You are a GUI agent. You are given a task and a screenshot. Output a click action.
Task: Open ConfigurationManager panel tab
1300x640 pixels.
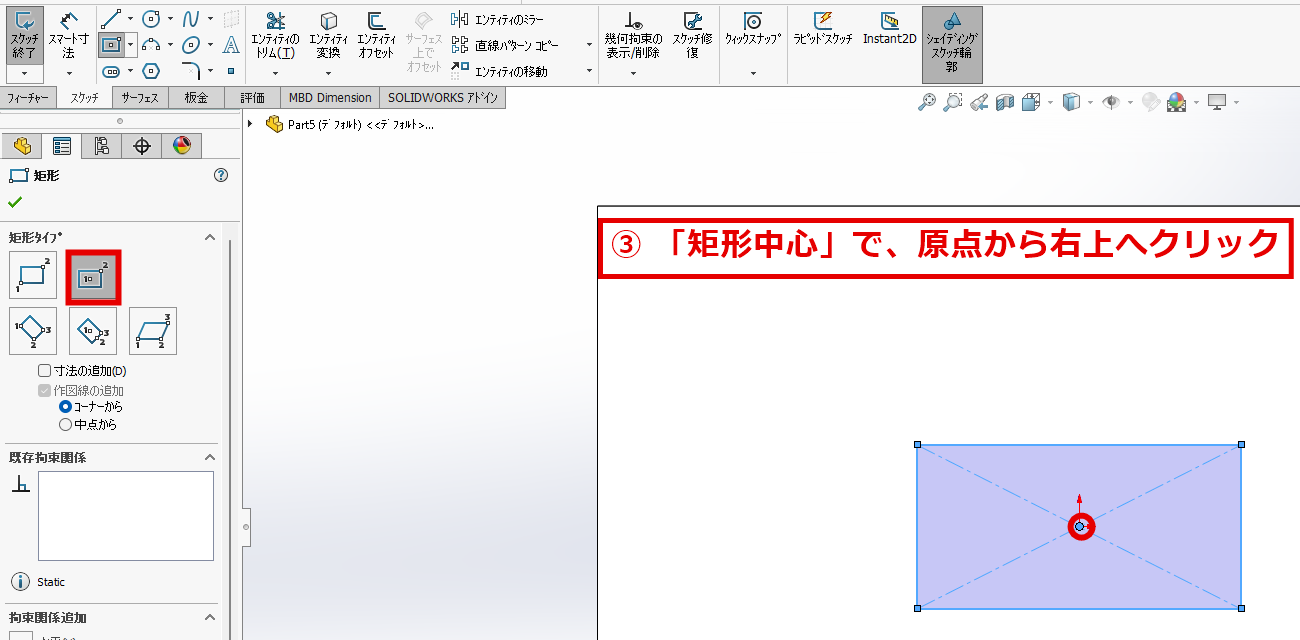tap(102, 146)
